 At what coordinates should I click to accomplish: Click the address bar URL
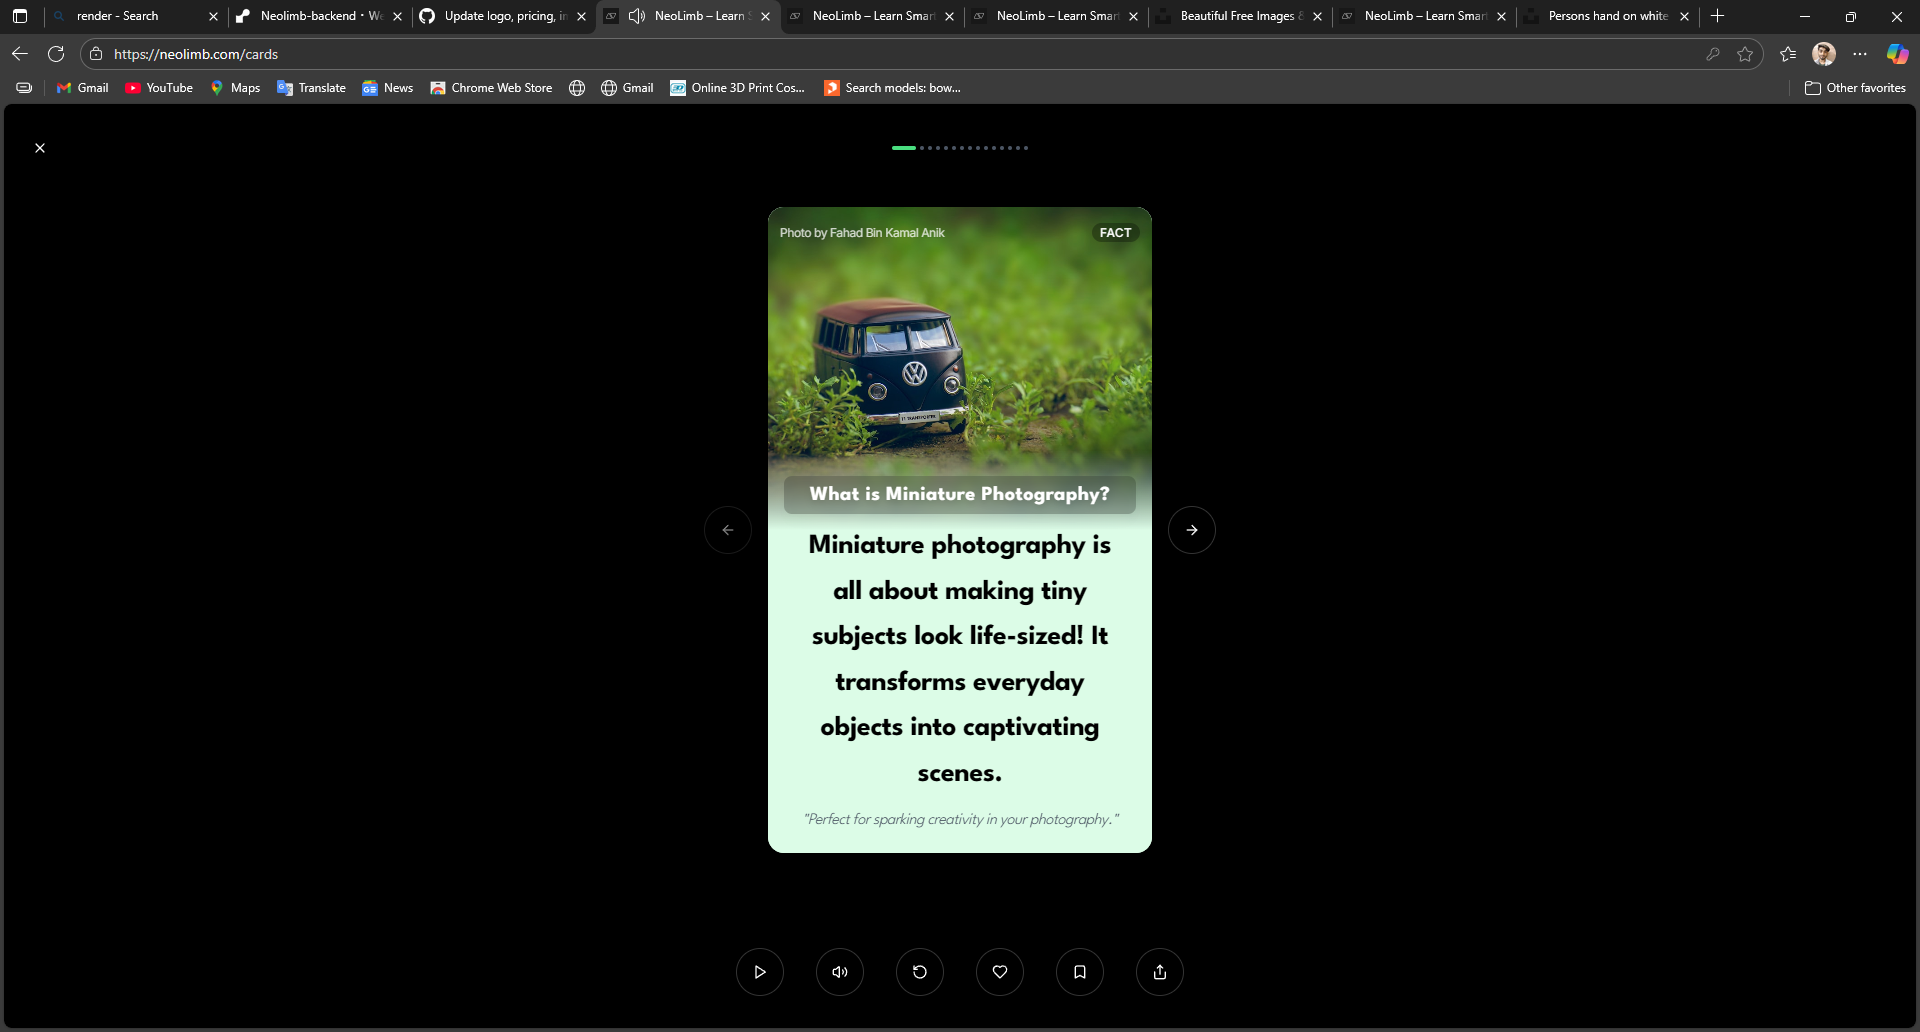tap(196, 54)
